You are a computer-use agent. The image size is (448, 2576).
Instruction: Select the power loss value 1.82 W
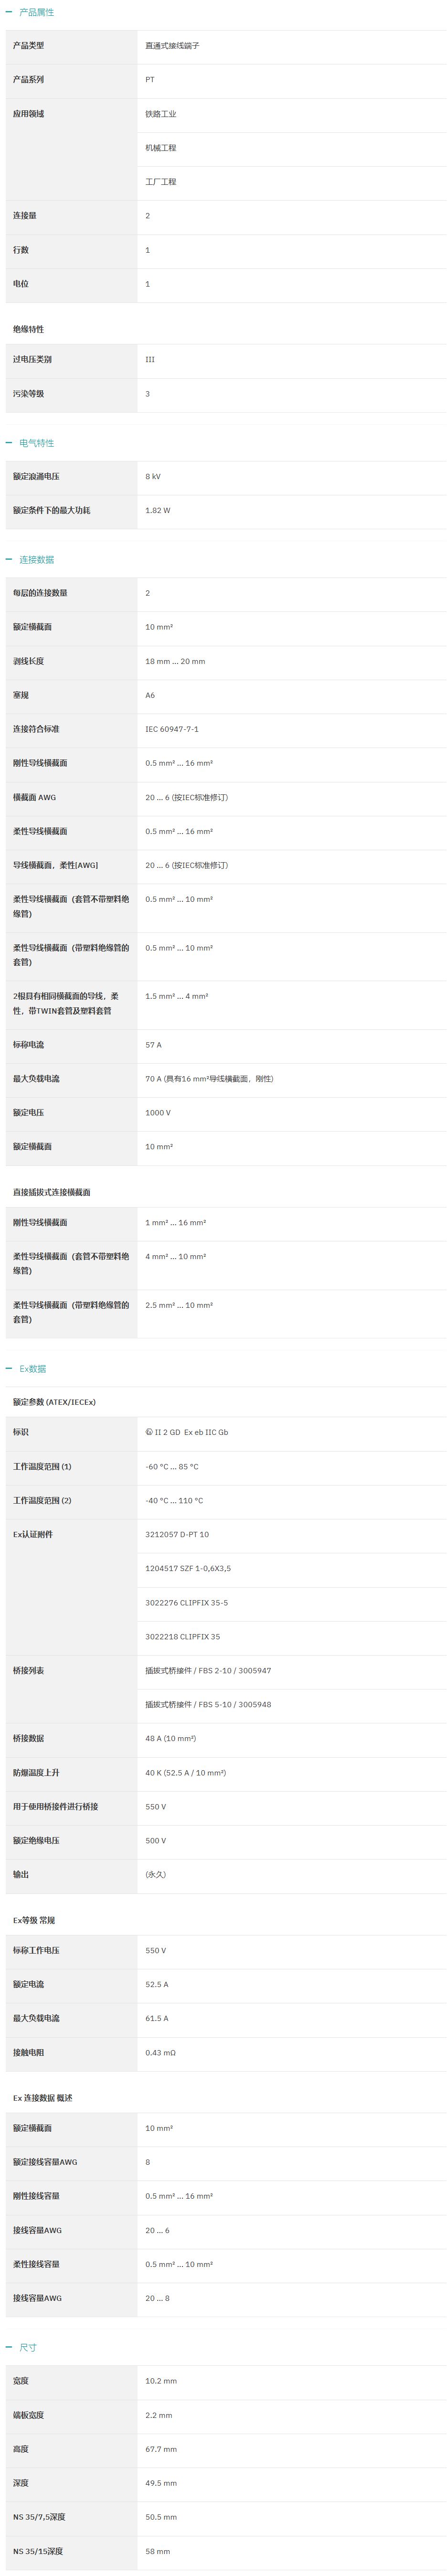158,511
